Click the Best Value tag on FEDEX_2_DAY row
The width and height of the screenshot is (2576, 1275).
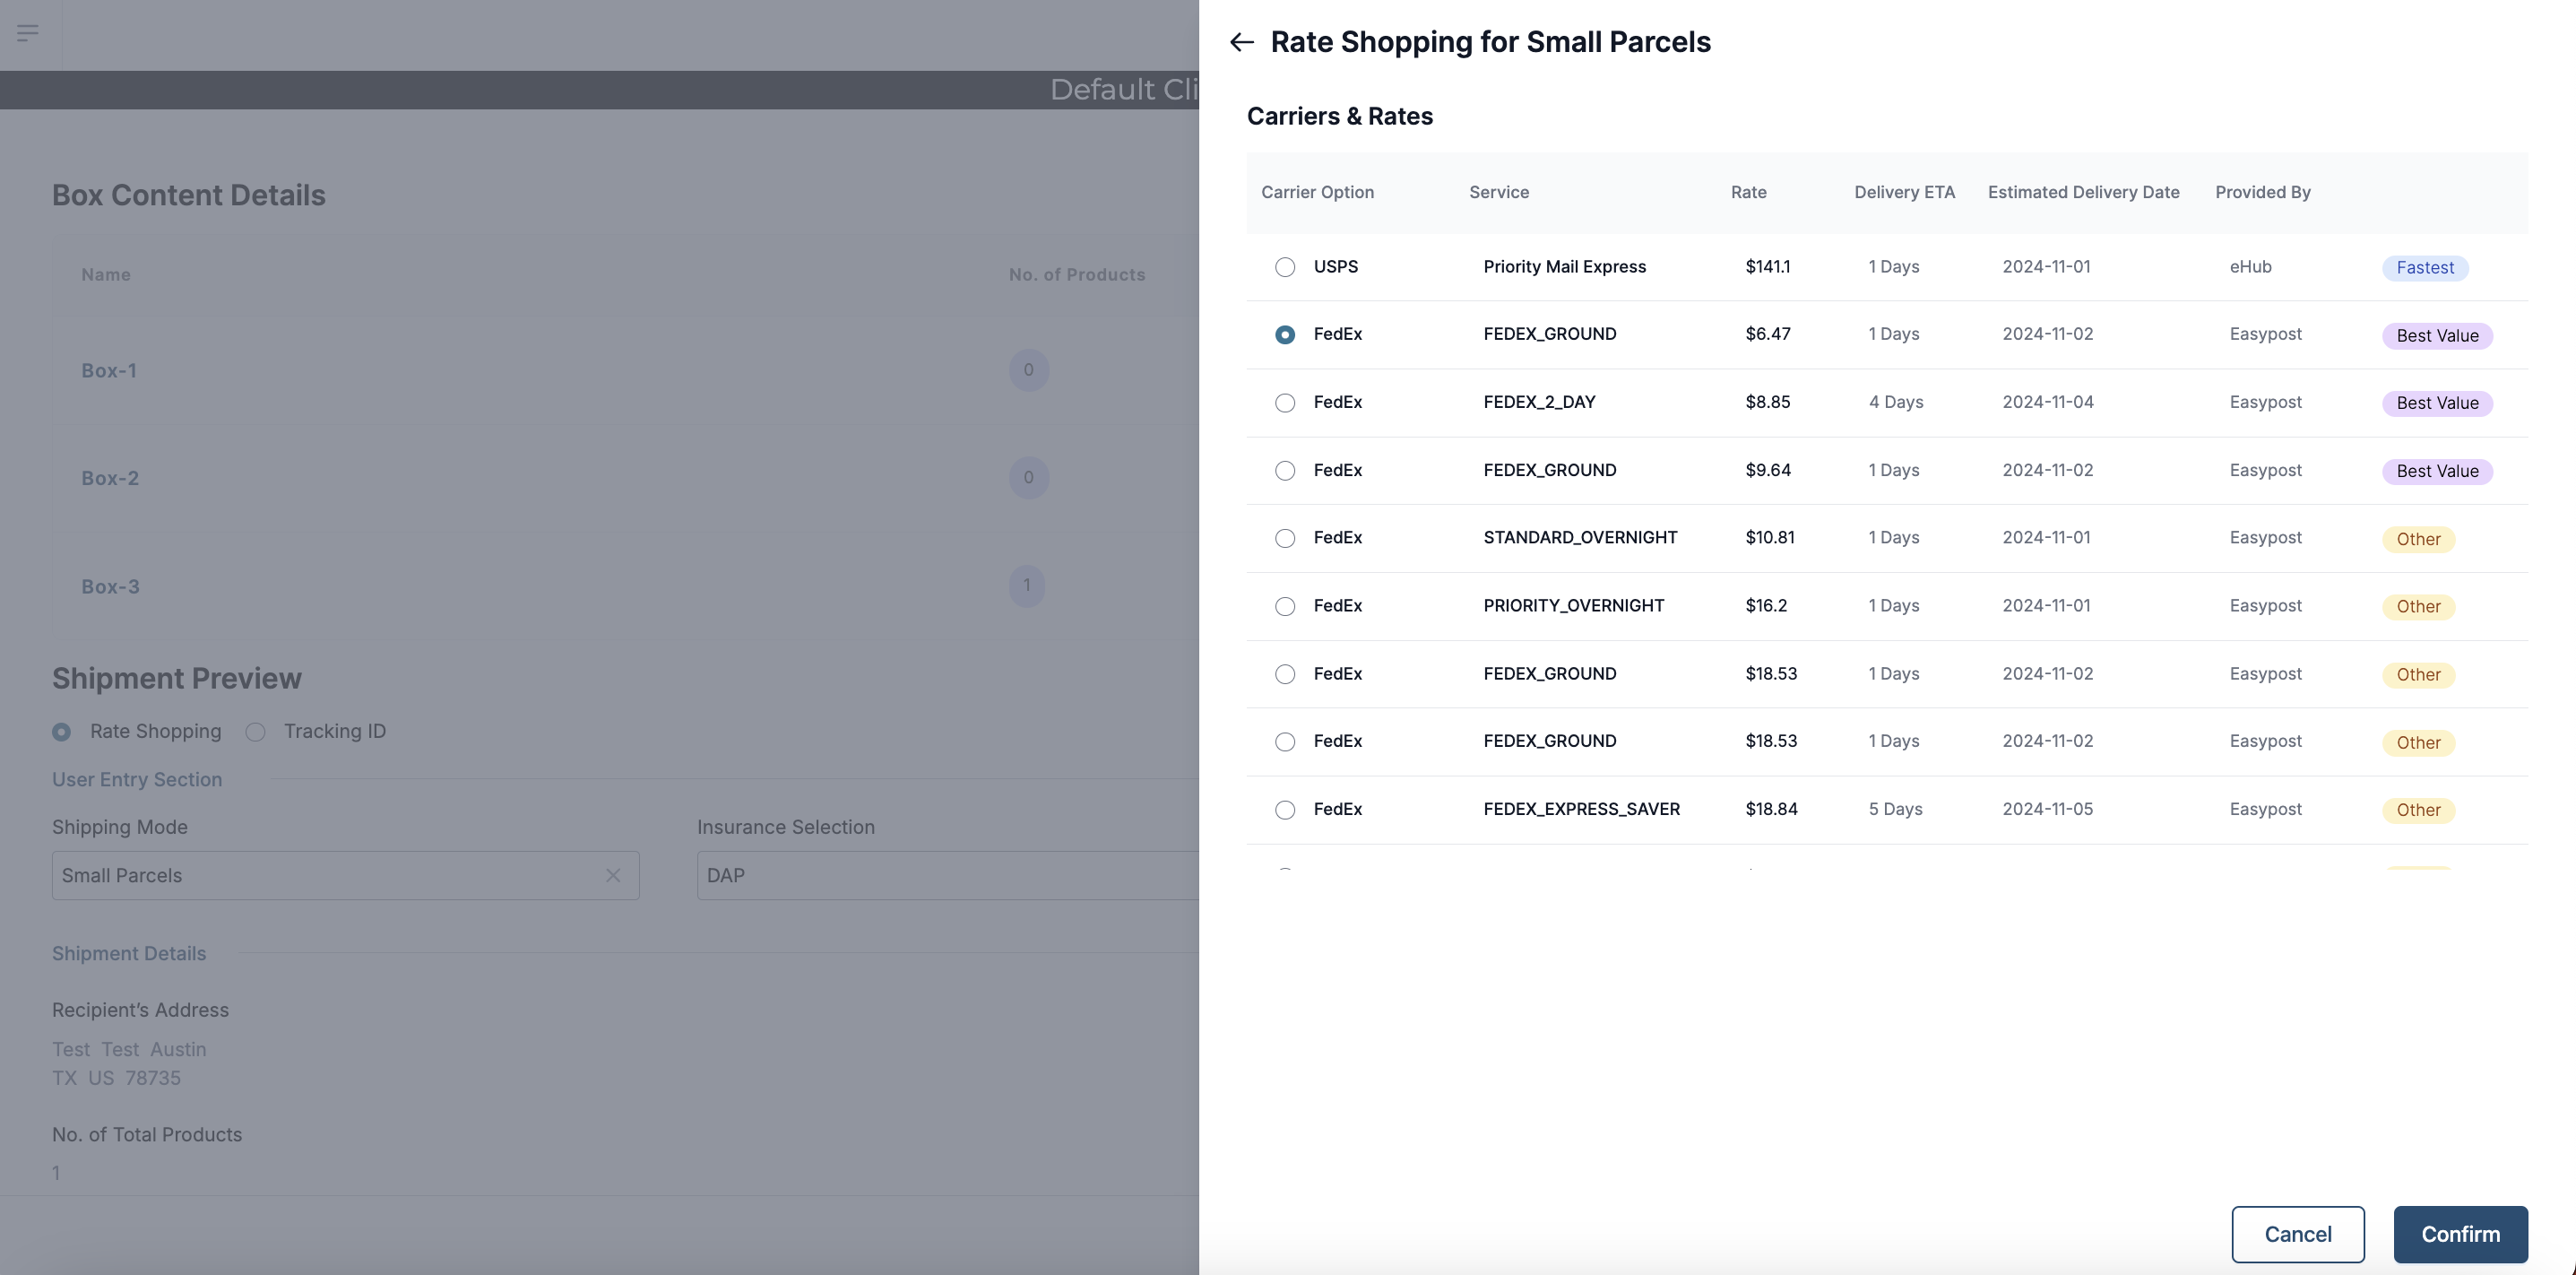(2436, 403)
